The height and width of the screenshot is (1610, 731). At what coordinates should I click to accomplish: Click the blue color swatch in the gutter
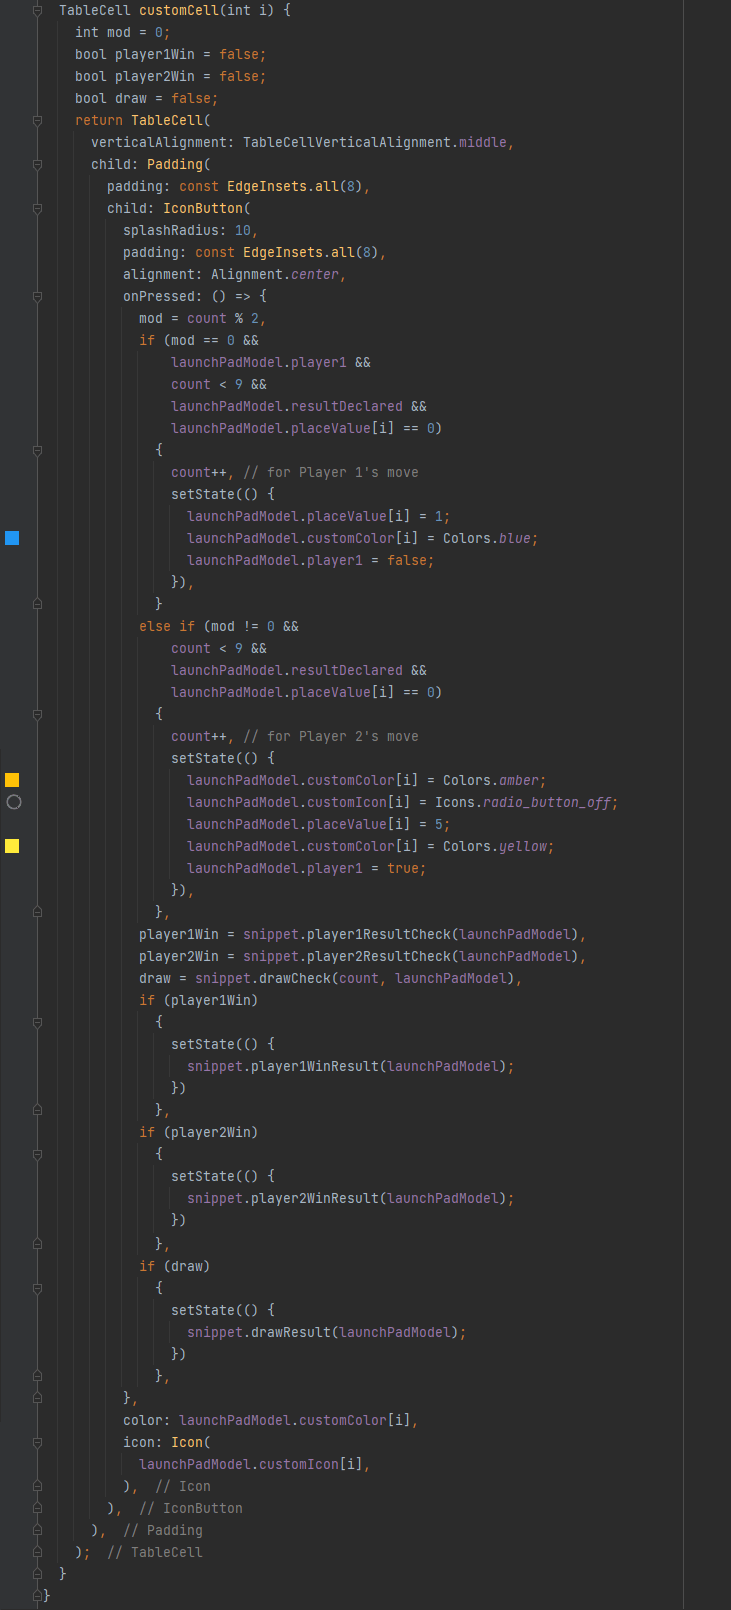tap(12, 538)
